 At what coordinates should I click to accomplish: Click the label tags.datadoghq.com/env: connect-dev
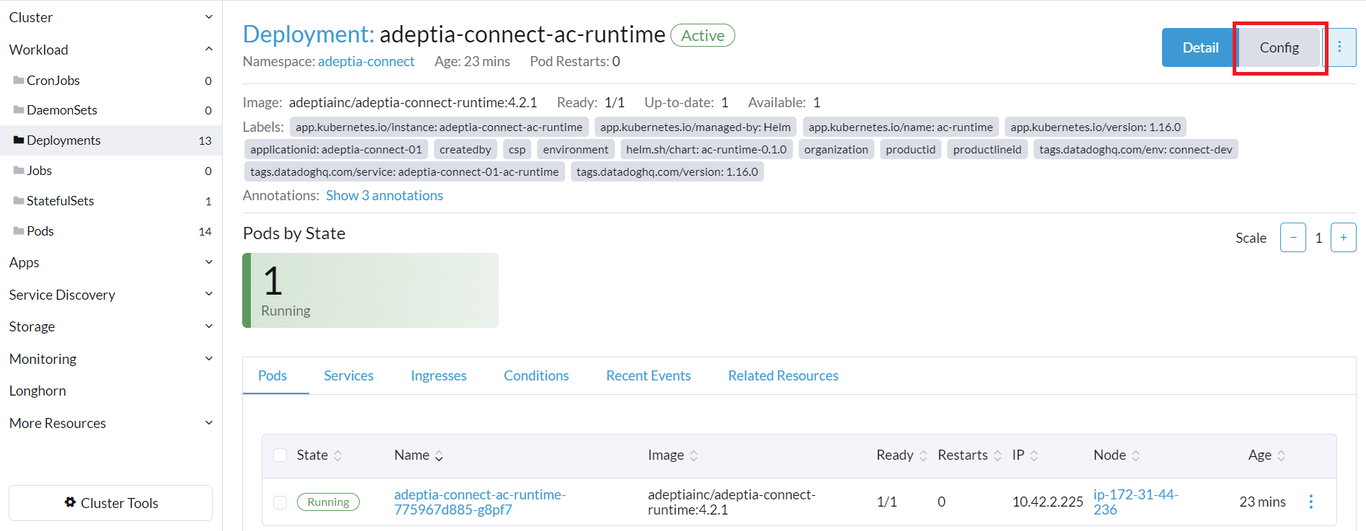pyautogui.click(x=1137, y=149)
